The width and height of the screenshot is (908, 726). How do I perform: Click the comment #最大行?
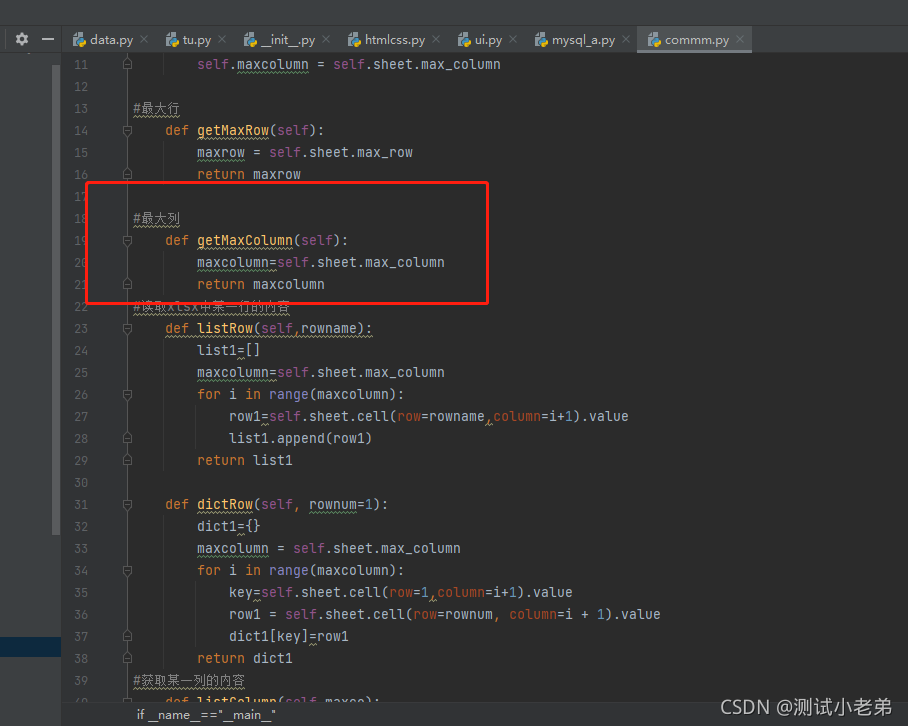156,109
